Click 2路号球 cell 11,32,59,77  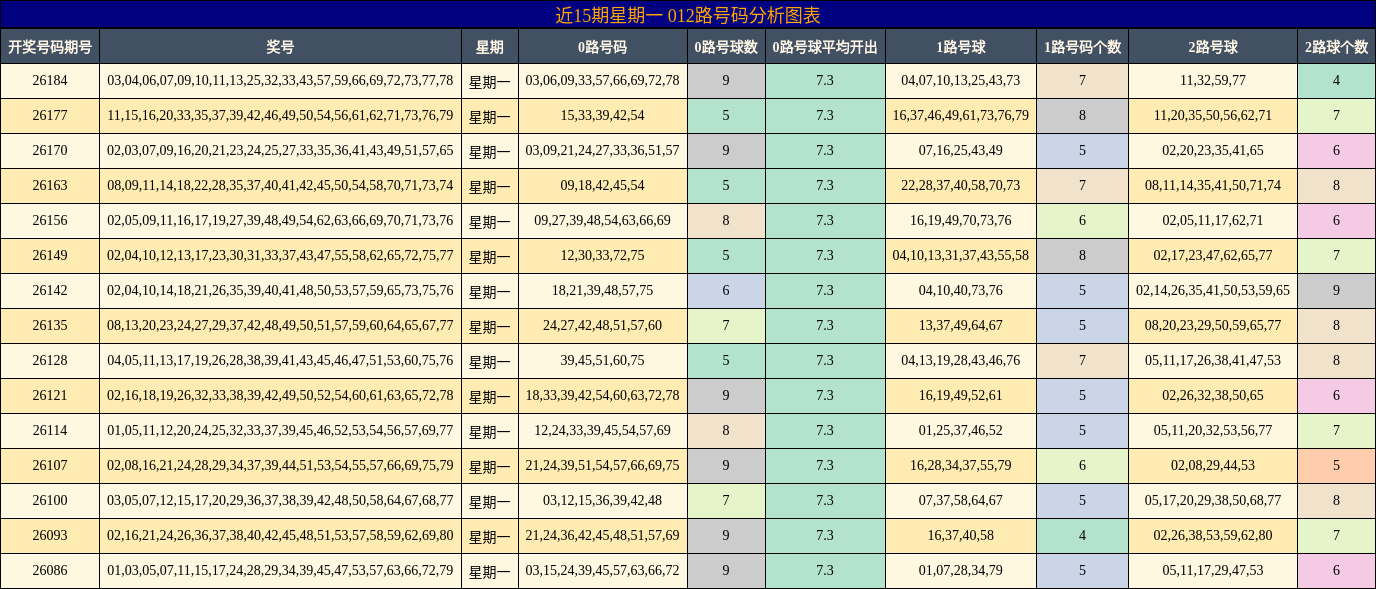point(1213,81)
